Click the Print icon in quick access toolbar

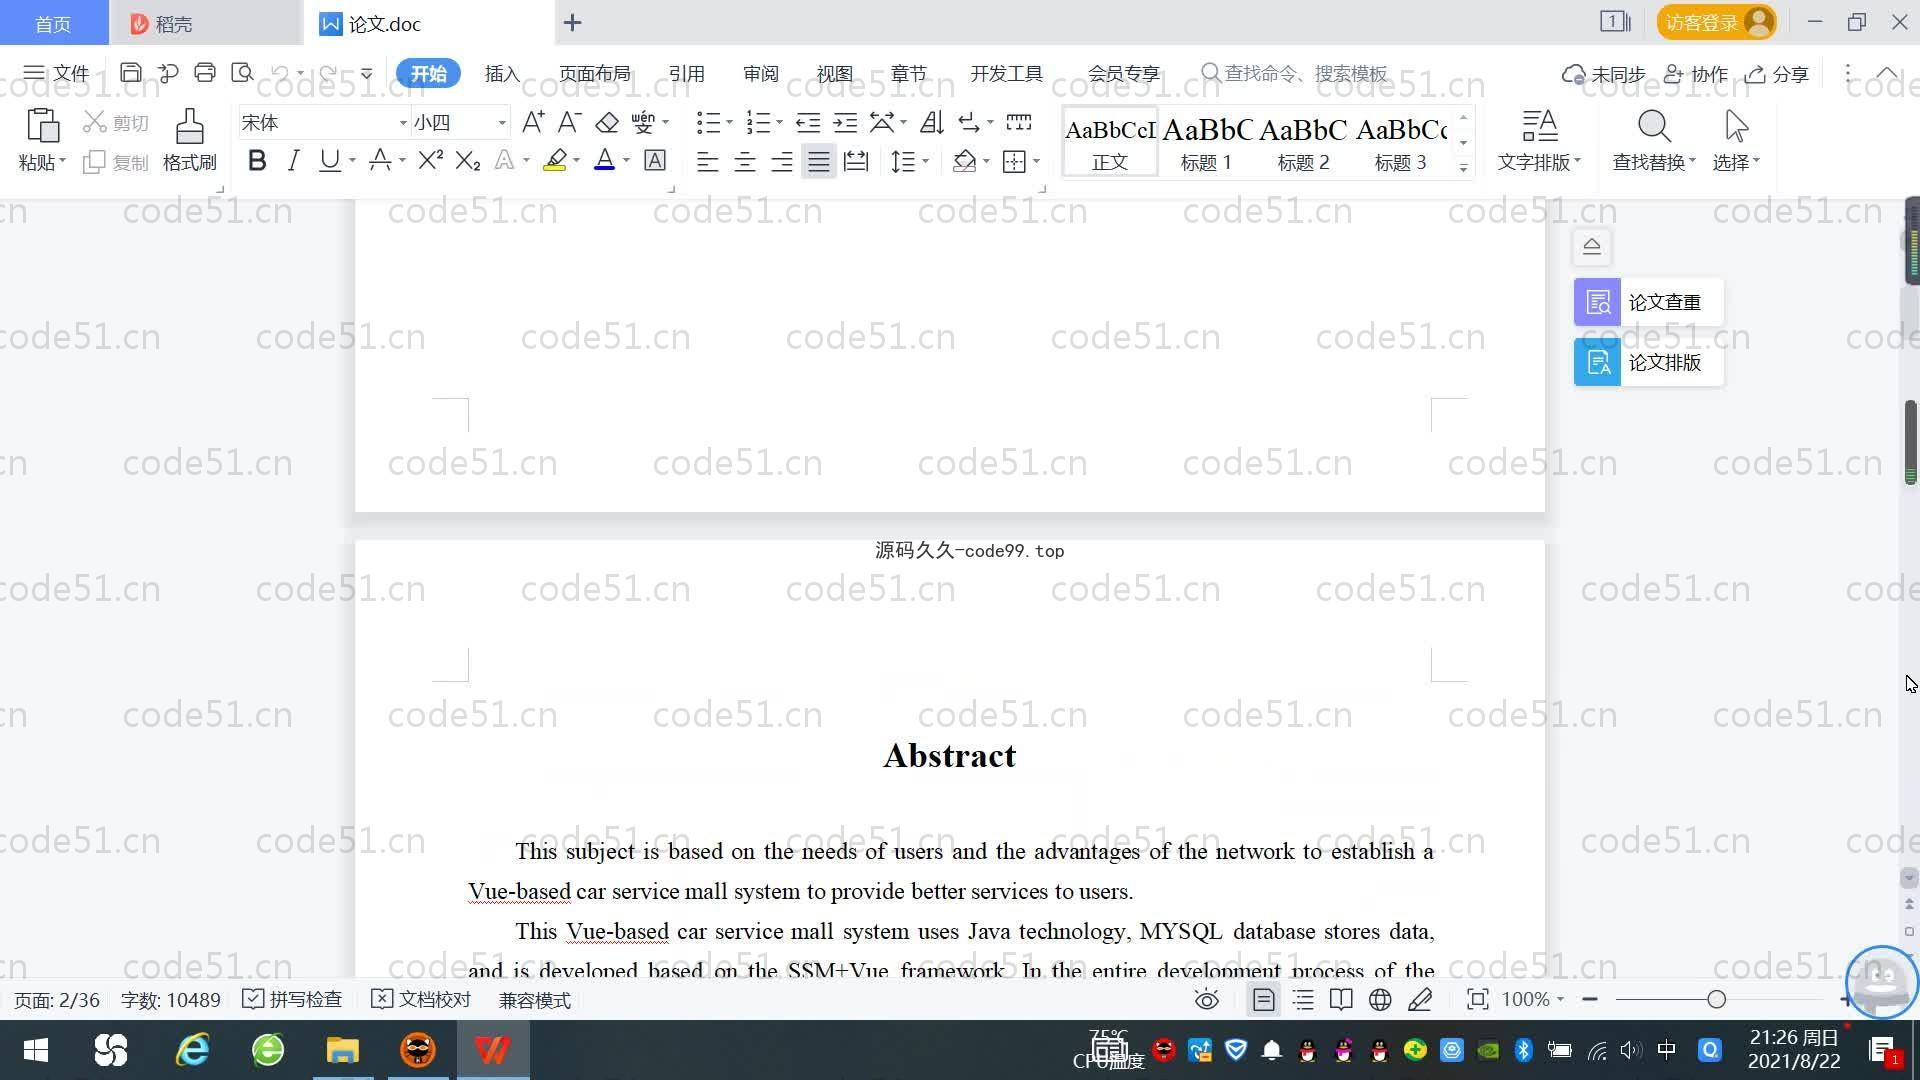click(205, 73)
